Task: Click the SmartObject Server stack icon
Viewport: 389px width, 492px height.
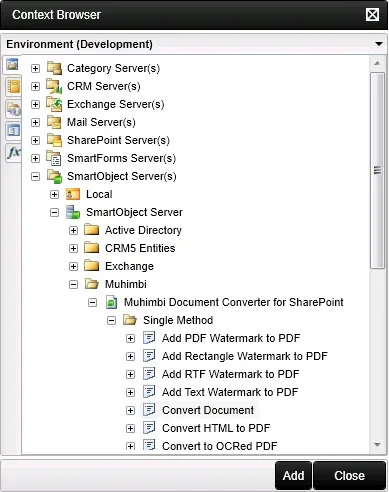Action: click(x=73, y=212)
